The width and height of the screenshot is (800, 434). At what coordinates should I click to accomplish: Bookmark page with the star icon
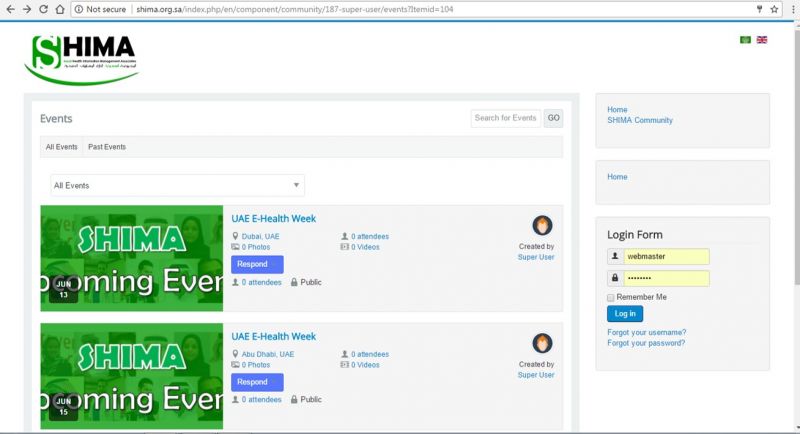point(774,9)
